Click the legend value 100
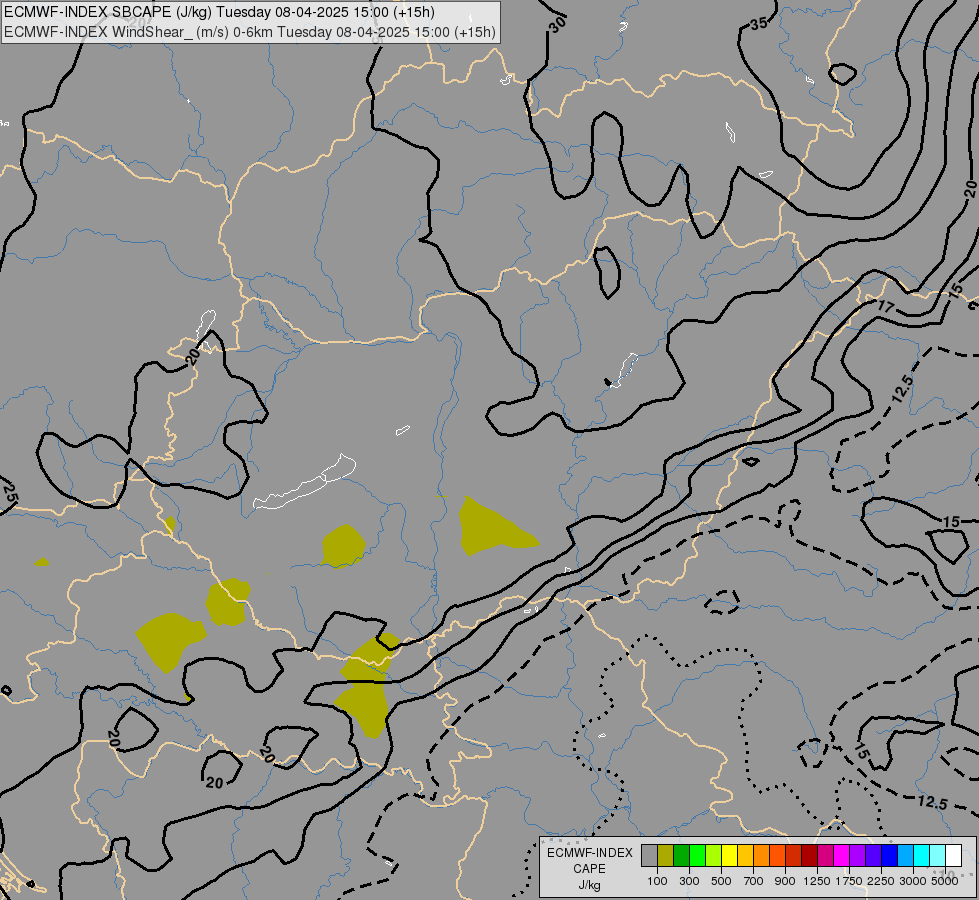 point(657,881)
